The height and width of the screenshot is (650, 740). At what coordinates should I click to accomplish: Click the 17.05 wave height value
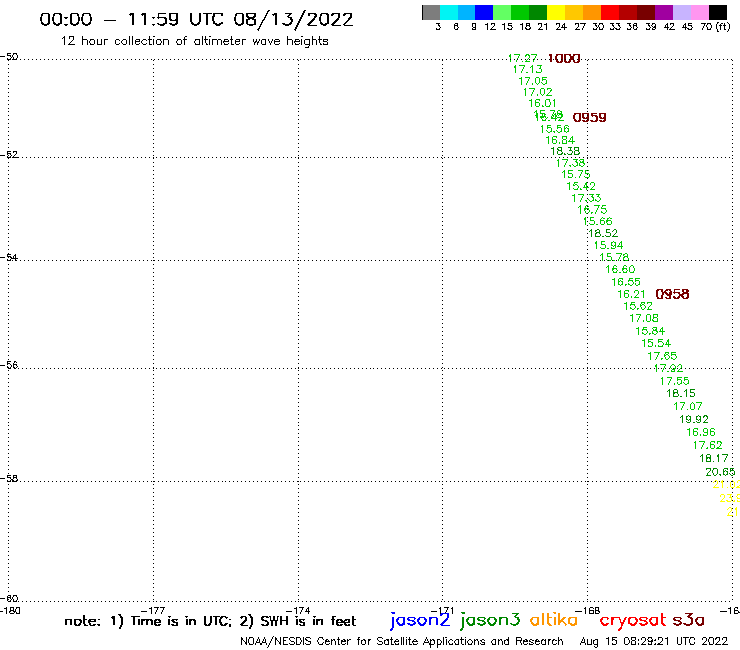(x=533, y=81)
